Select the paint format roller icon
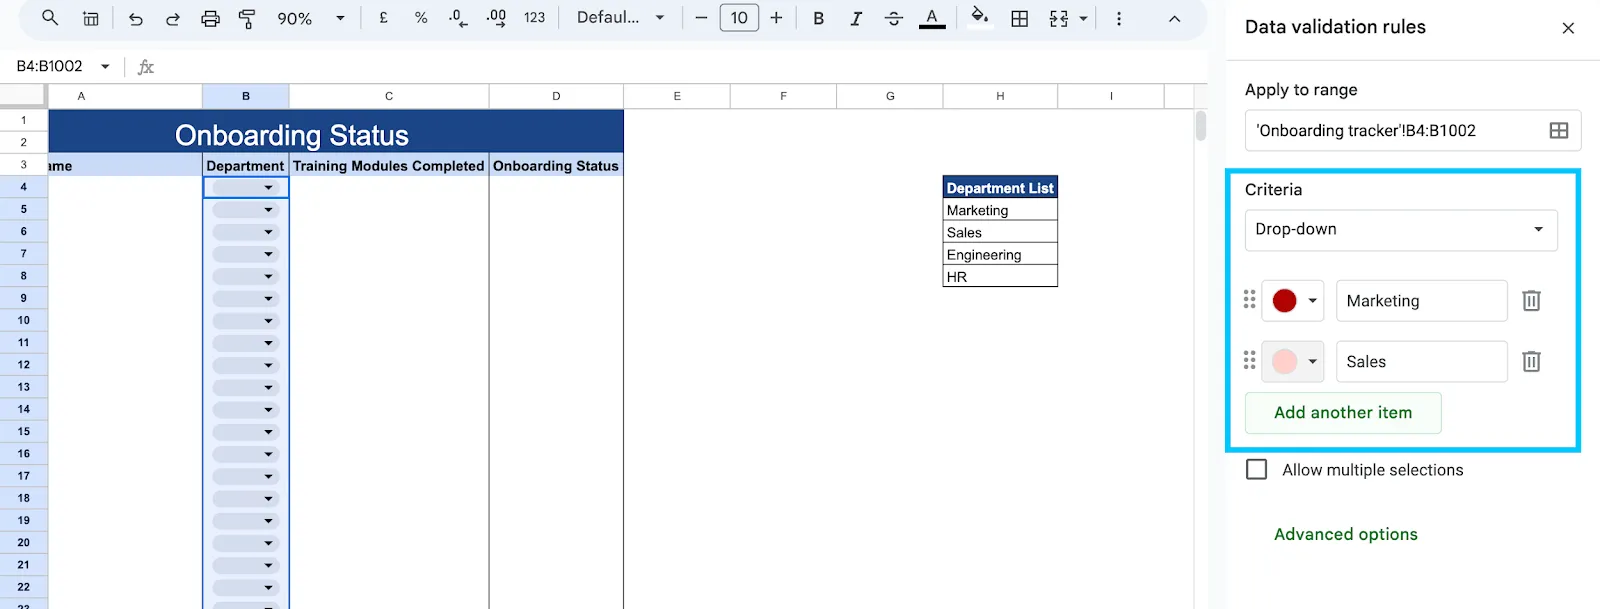 coord(247,18)
